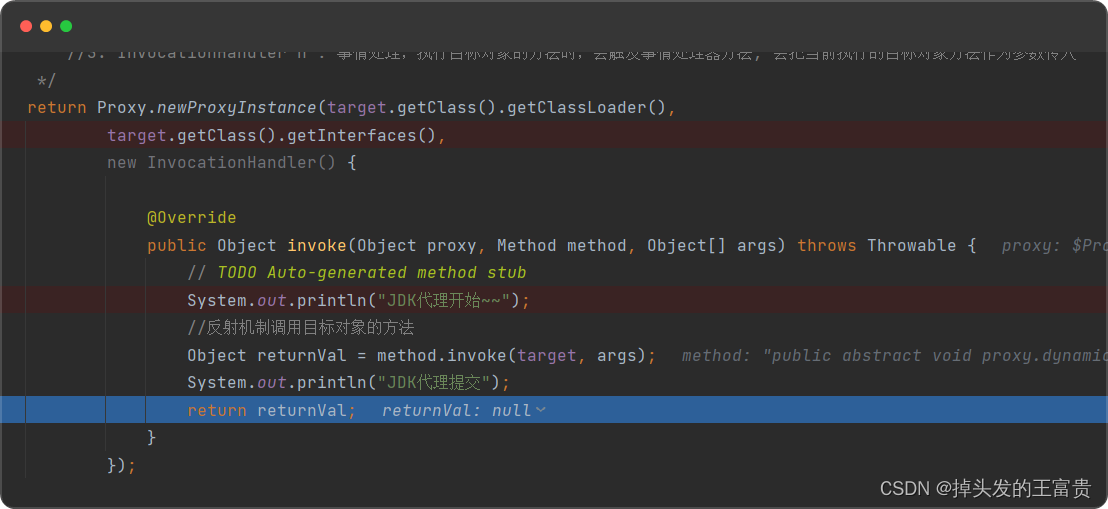
Task: Click the "JDK代理提交" string literal
Action: (x=434, y=383)
